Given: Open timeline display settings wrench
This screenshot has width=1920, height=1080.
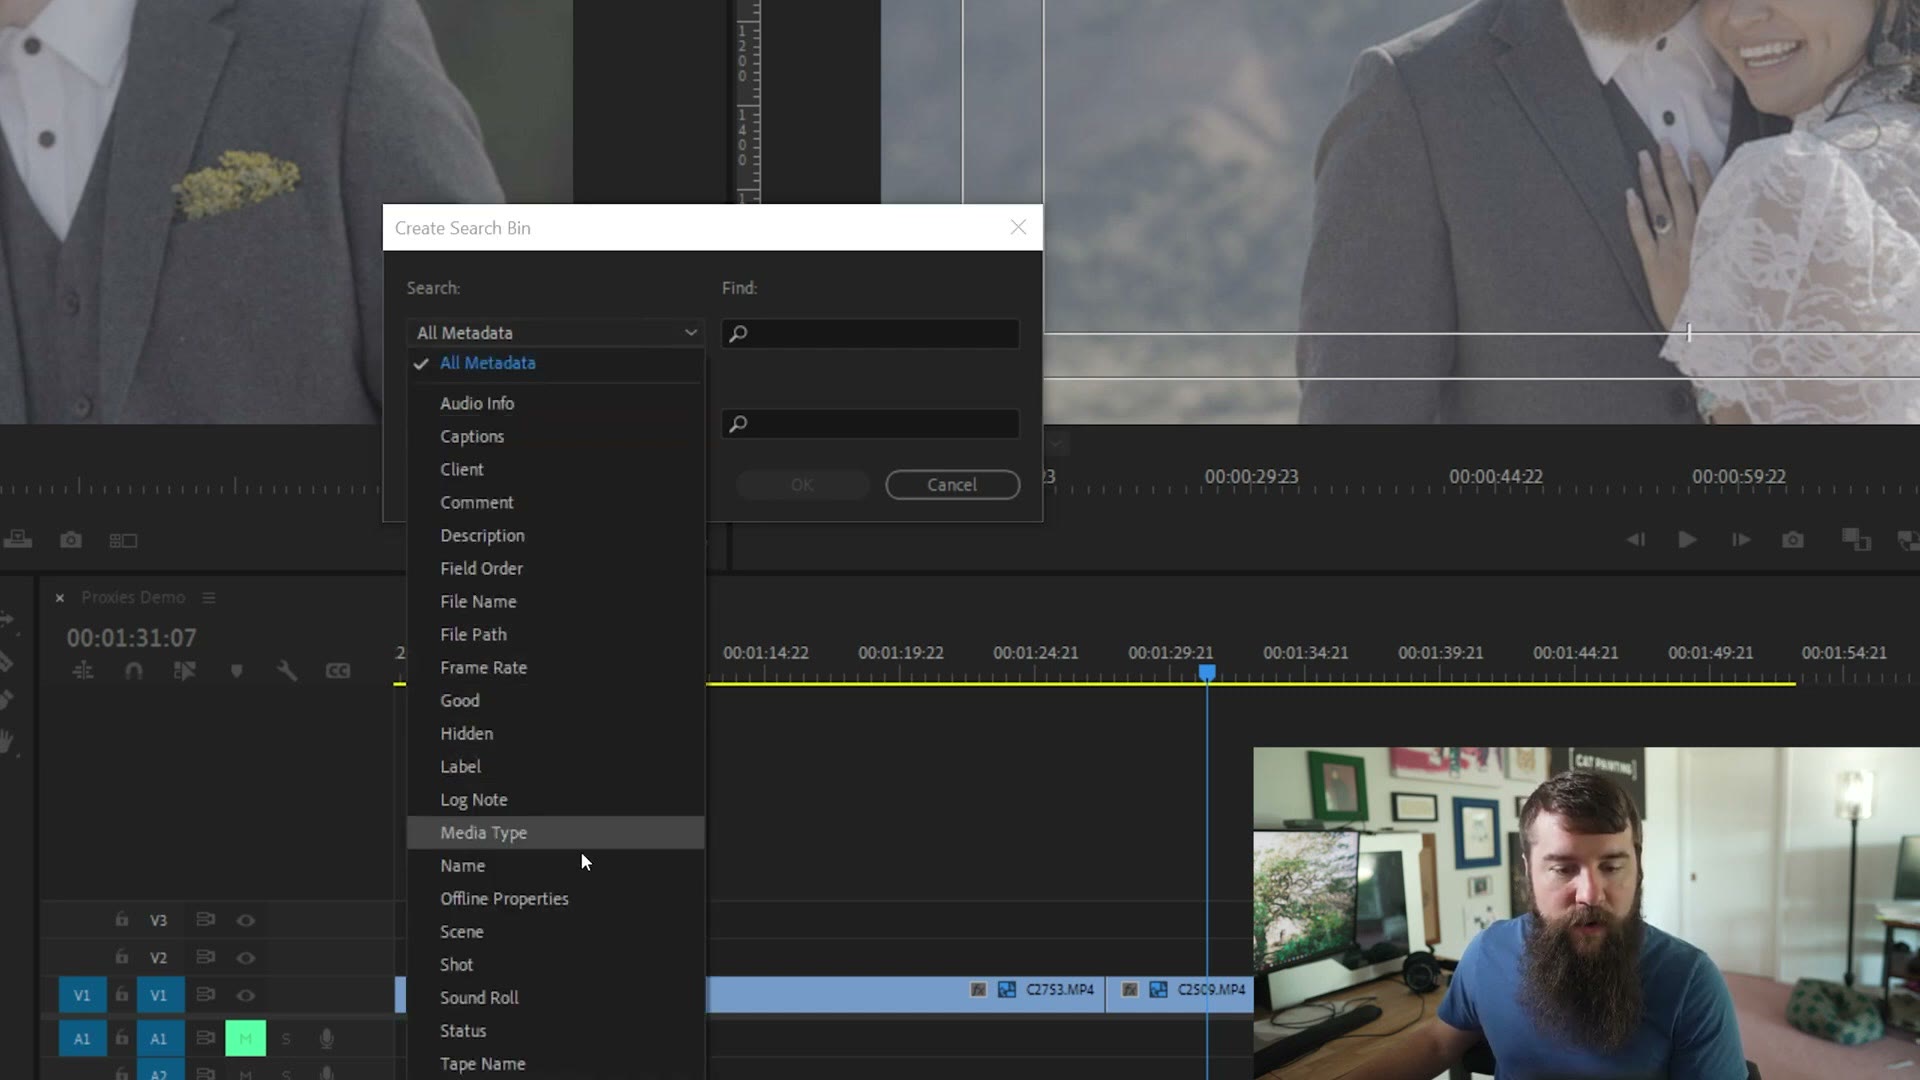Looking at the screenshot, I should coord(287,671).
